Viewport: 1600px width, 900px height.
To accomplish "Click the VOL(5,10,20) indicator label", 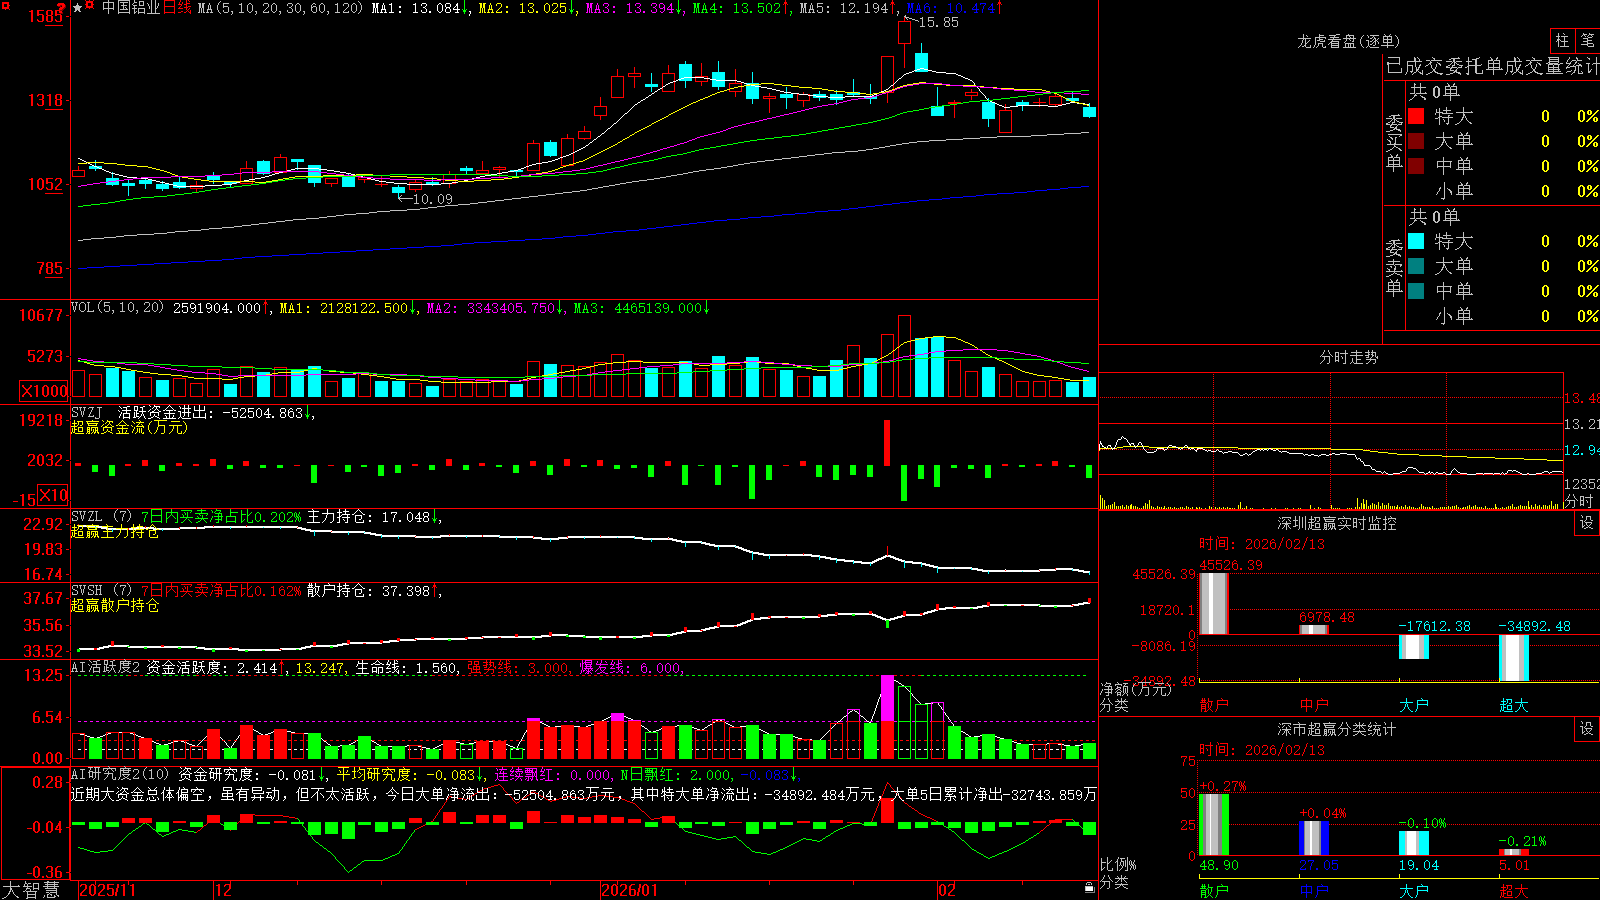I will pos(117,308).
